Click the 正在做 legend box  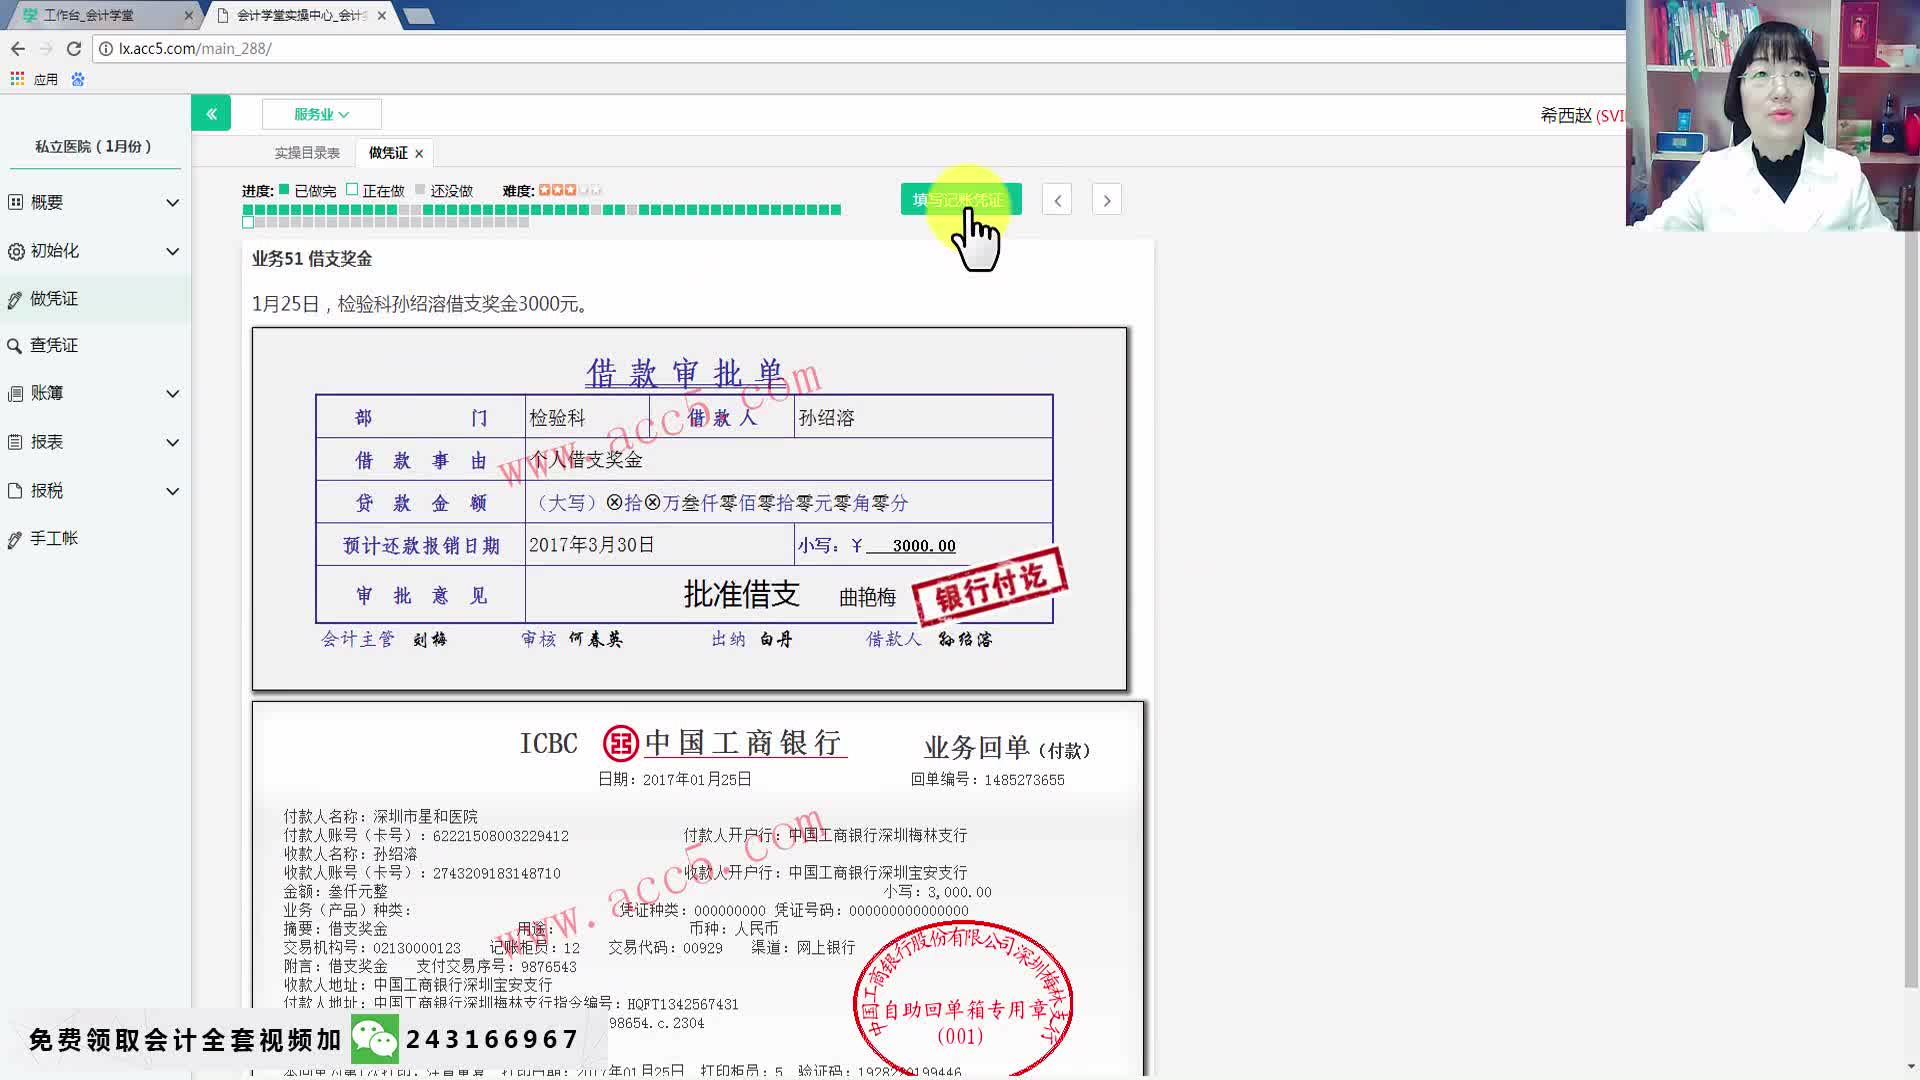pyautogui.click(x=352, y=189)
